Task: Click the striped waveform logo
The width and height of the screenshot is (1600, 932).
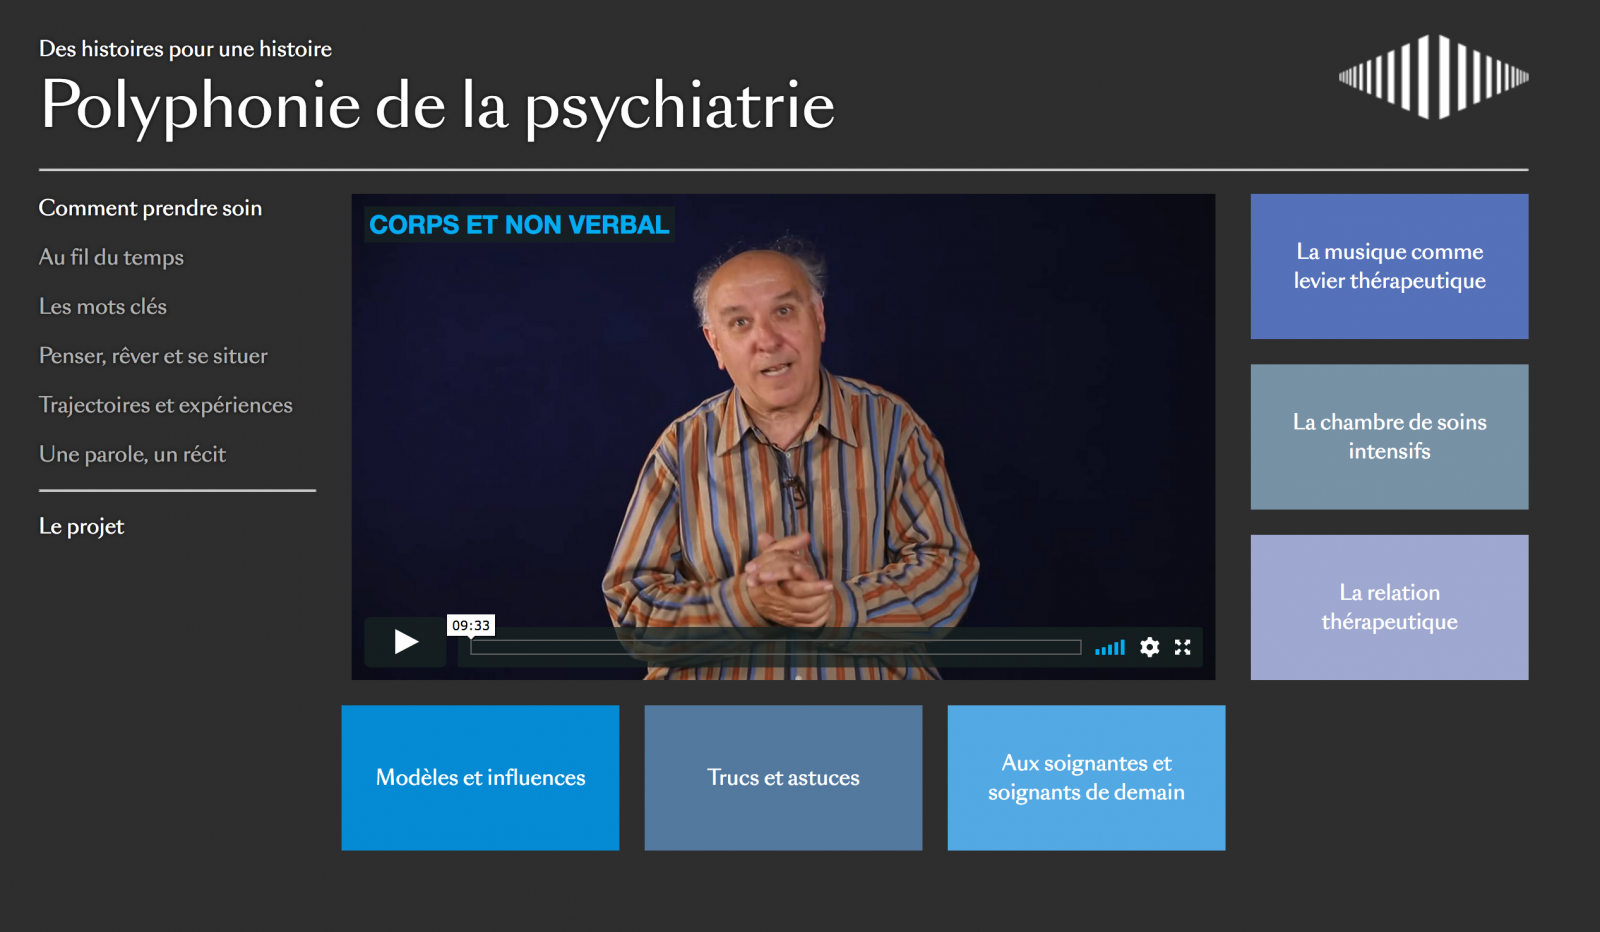Action: [x=1433, y=77]
